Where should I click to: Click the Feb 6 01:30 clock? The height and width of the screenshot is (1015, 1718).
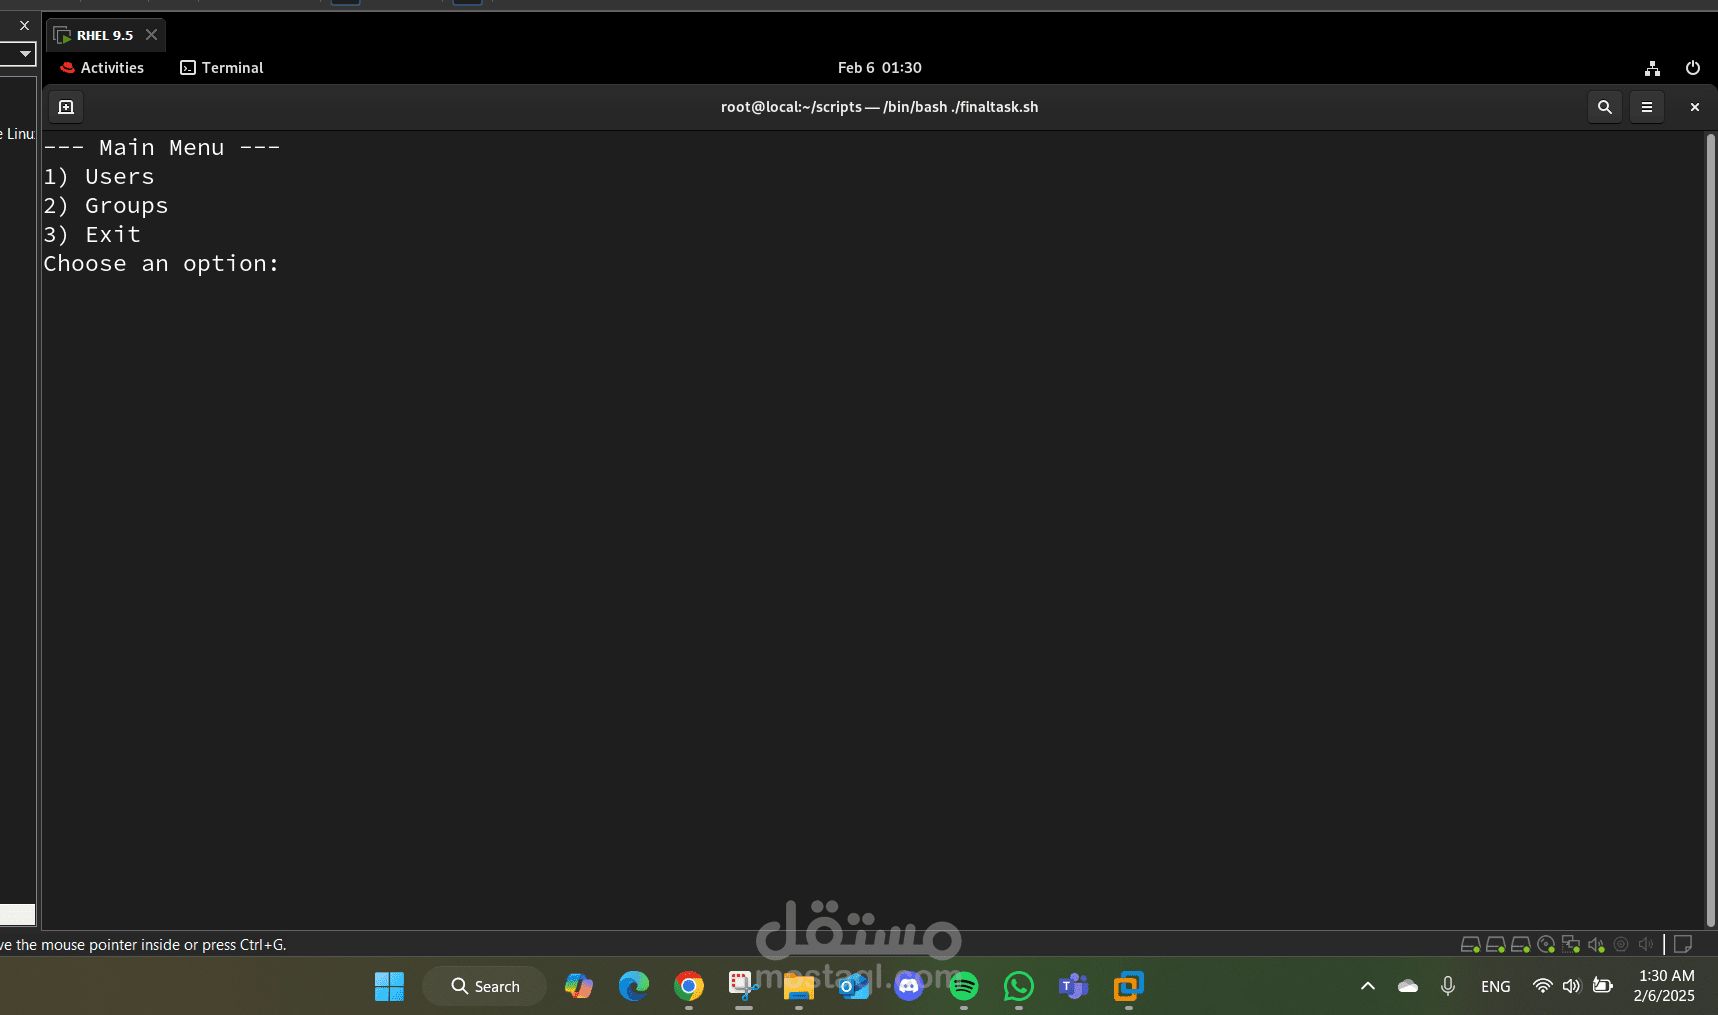pyautogui.click(x=879, y=68)
